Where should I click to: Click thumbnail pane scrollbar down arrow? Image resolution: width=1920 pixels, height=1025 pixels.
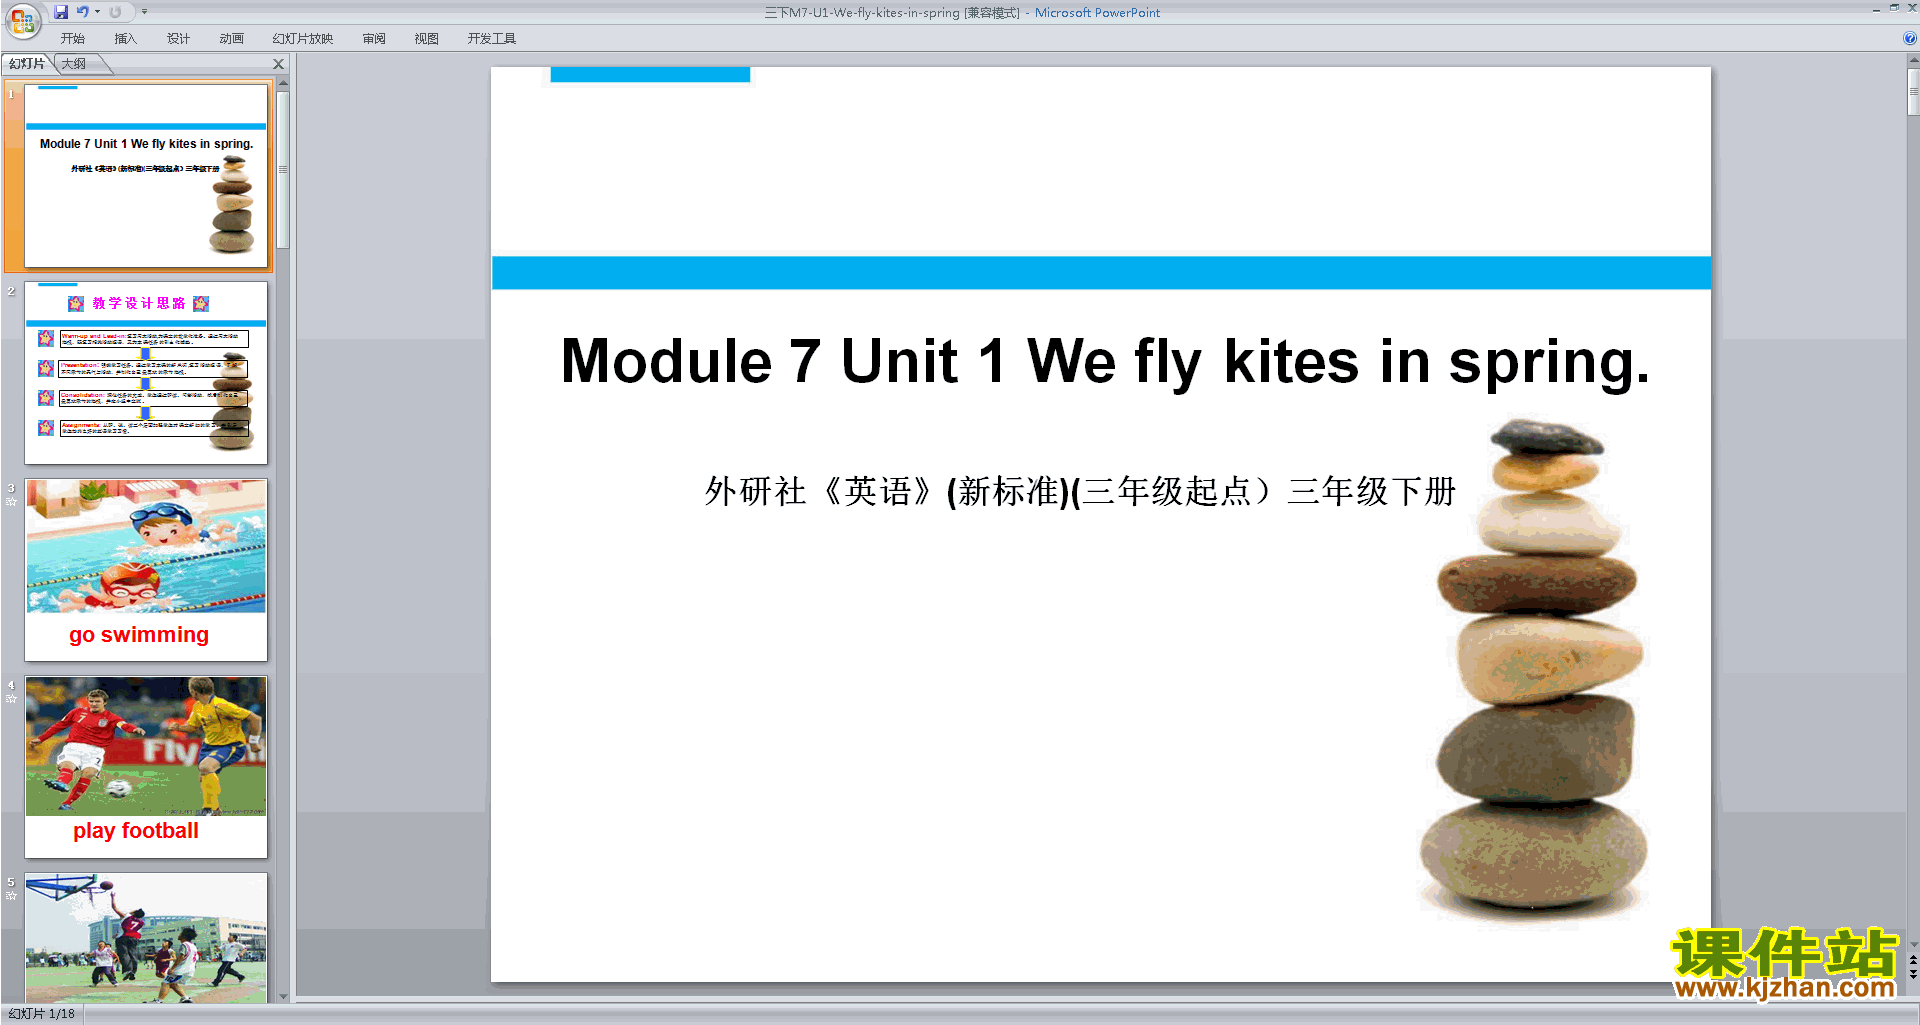point(283,996)
